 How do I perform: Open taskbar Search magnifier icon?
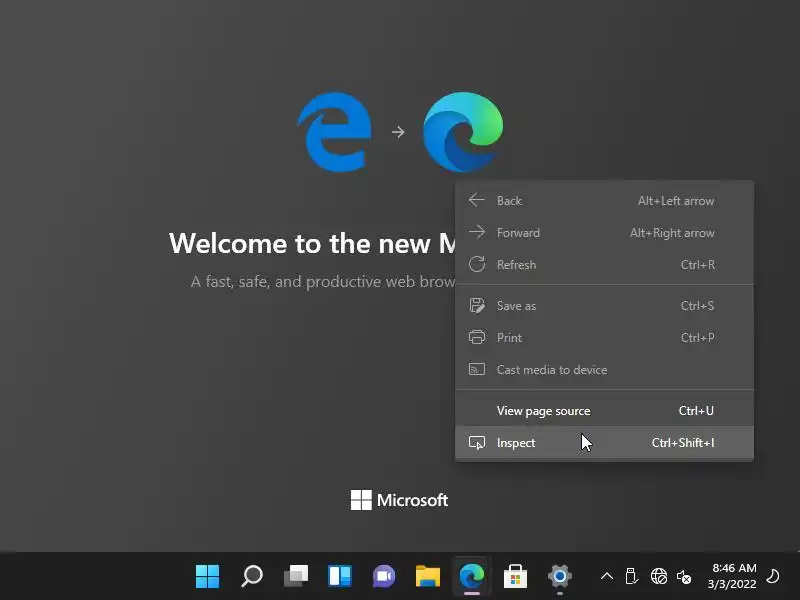(x=252, y=577)
